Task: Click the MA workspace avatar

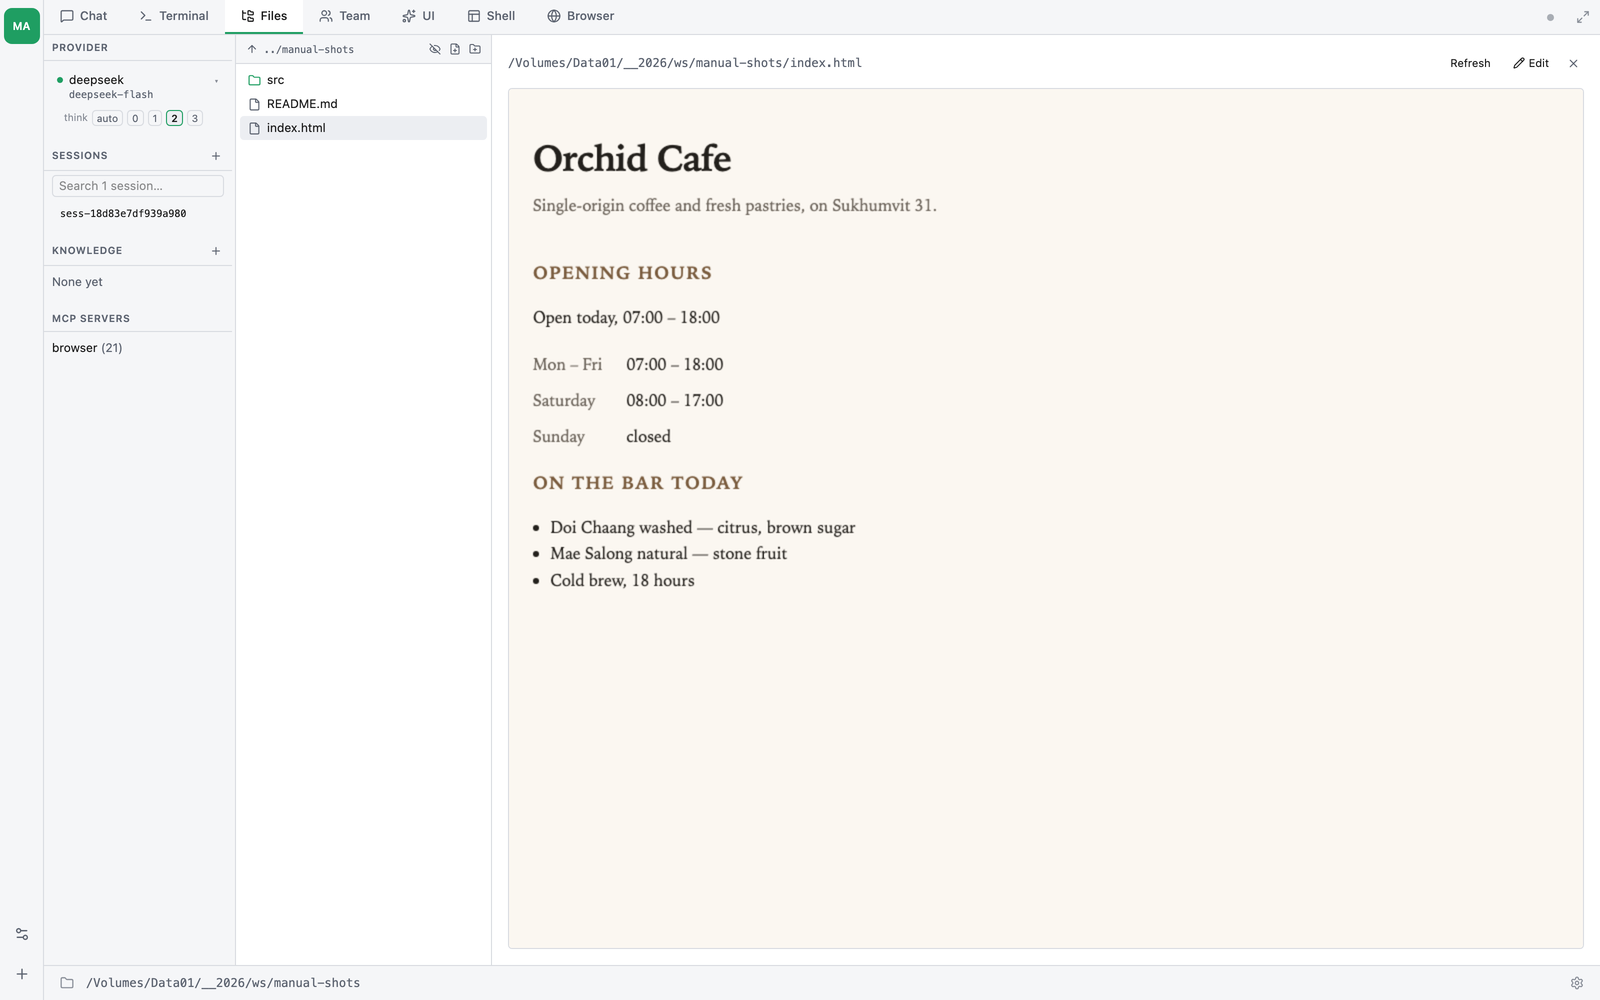Action: point(22,26)
